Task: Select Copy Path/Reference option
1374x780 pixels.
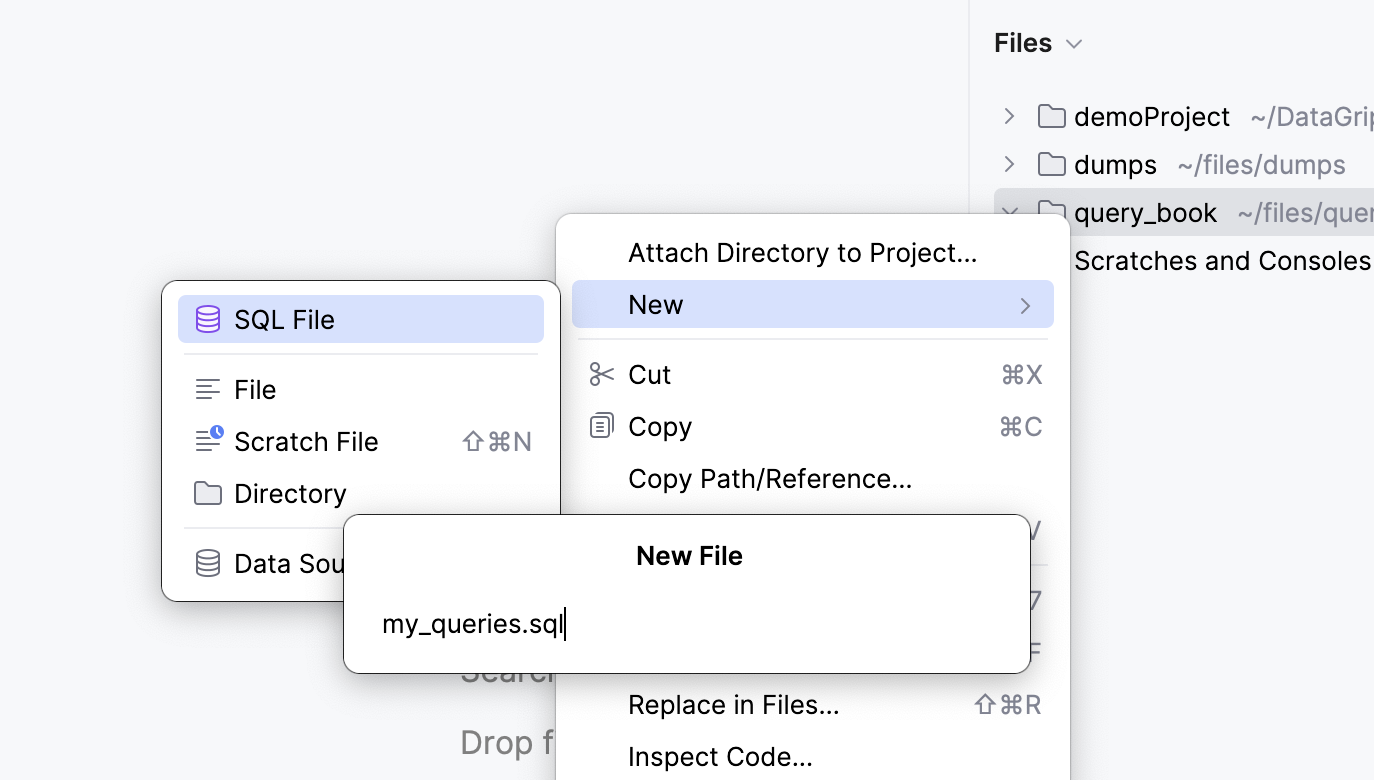Action: pos(770,479)
